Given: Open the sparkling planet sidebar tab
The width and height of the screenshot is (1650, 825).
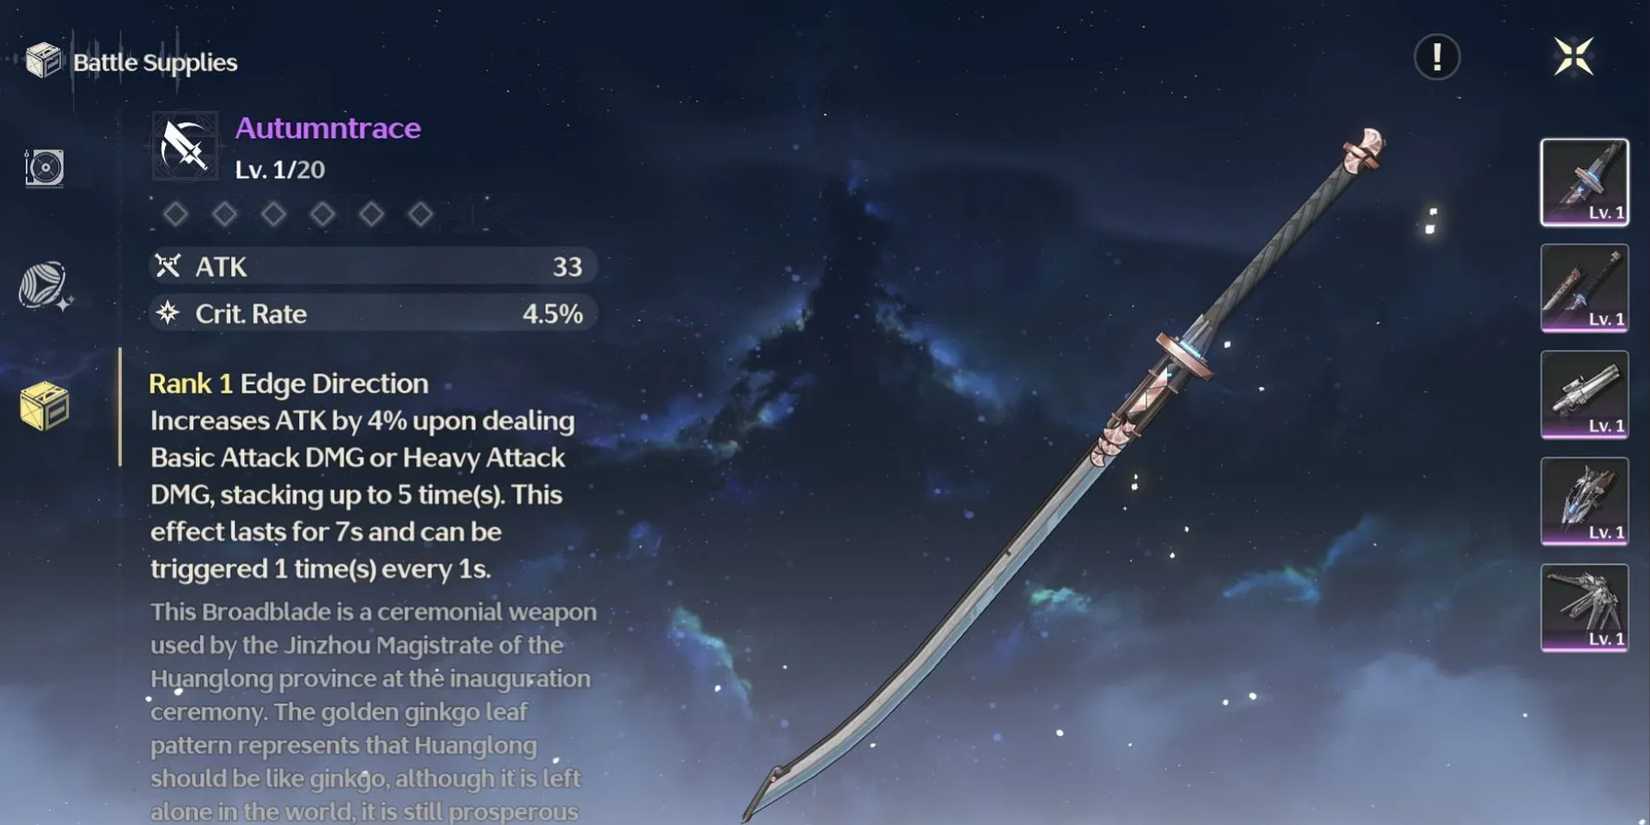Looking at the screenshot, I should tap(45, 287).
